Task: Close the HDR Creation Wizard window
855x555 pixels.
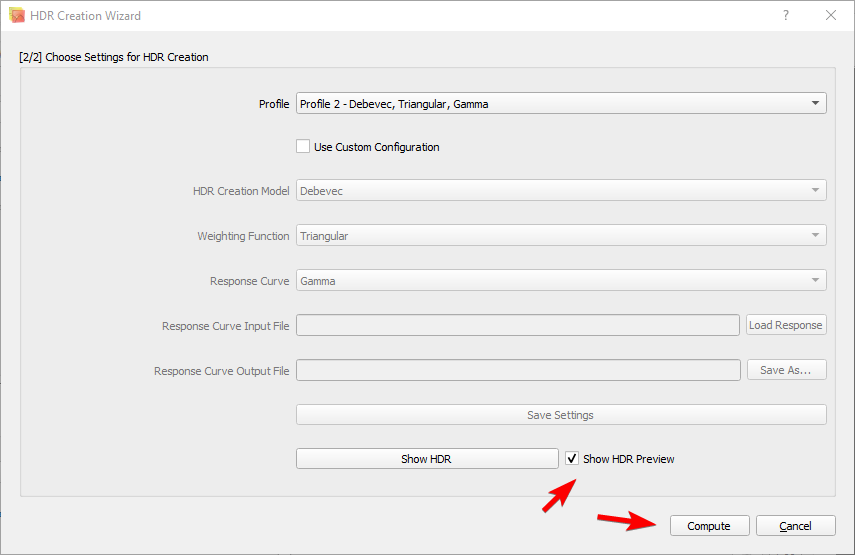Action: click(x=831, y=16)
